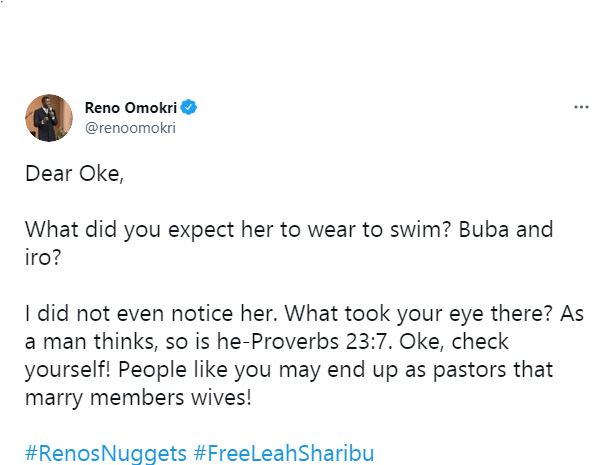Open Reno Omokri's profile picture
Viewport: 603px width, 465px height.
(48, 118)
